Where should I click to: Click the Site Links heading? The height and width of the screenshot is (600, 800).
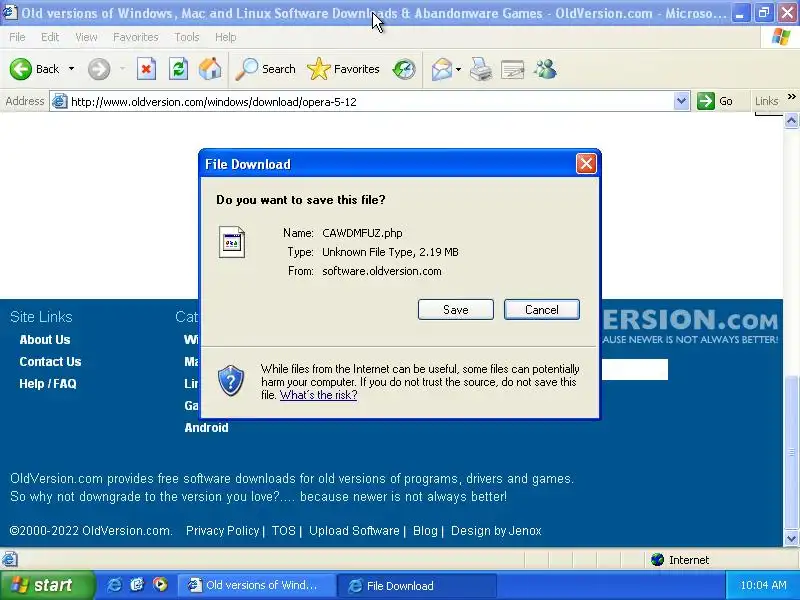point(41,317)
